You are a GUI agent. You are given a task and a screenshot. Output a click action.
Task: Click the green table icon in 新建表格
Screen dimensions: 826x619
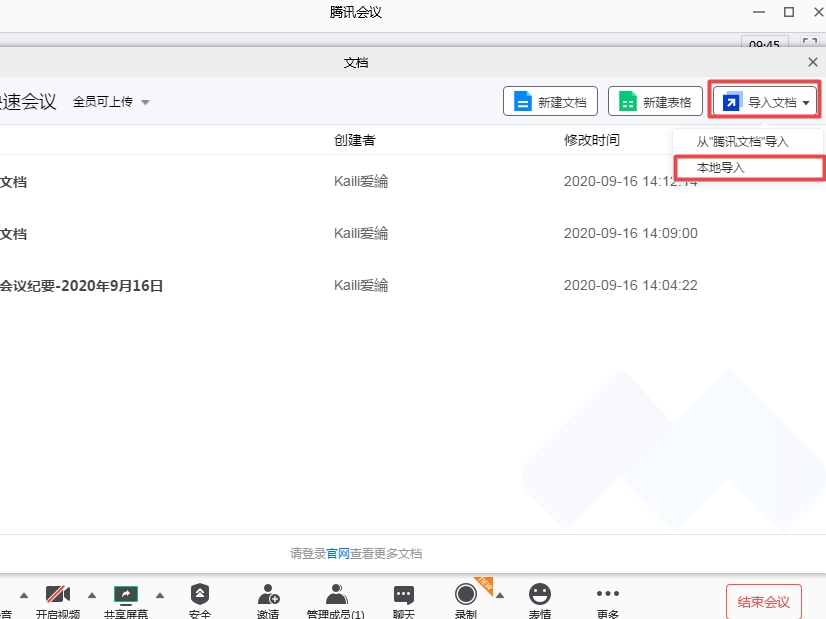[x=627, y=101]
